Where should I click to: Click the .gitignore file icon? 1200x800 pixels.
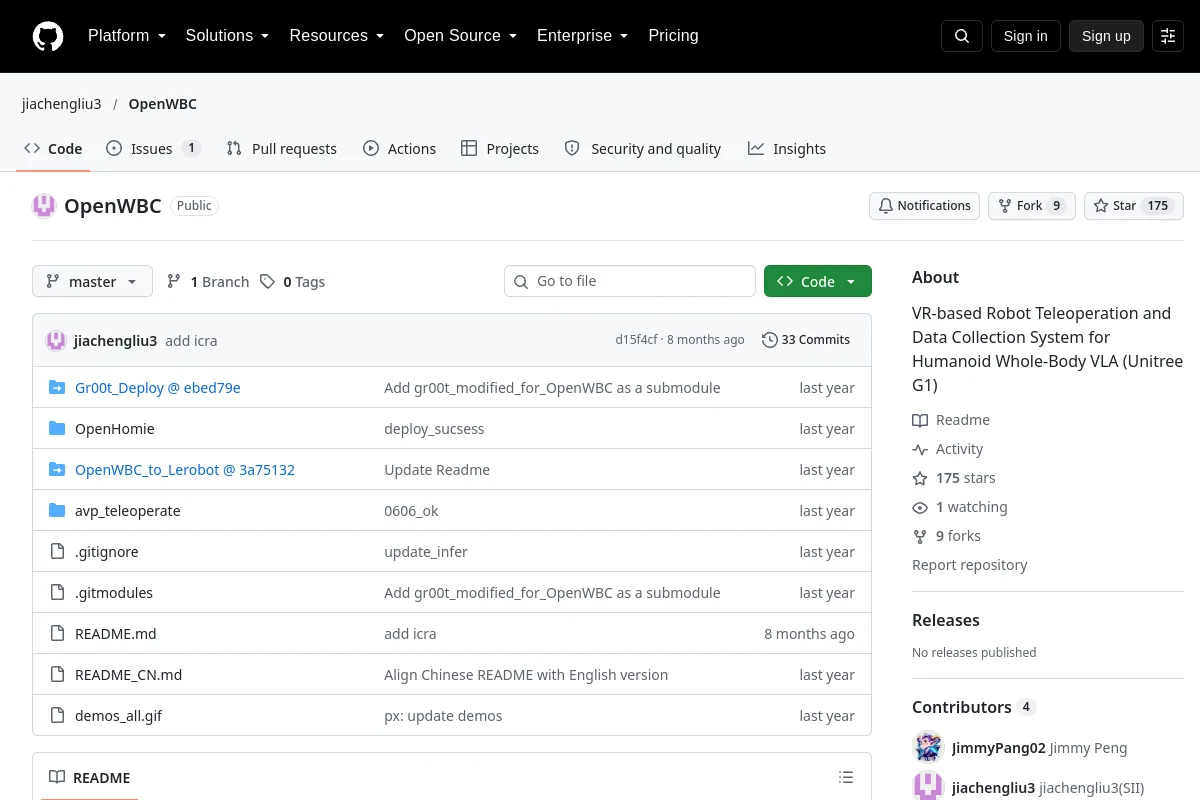57,552
